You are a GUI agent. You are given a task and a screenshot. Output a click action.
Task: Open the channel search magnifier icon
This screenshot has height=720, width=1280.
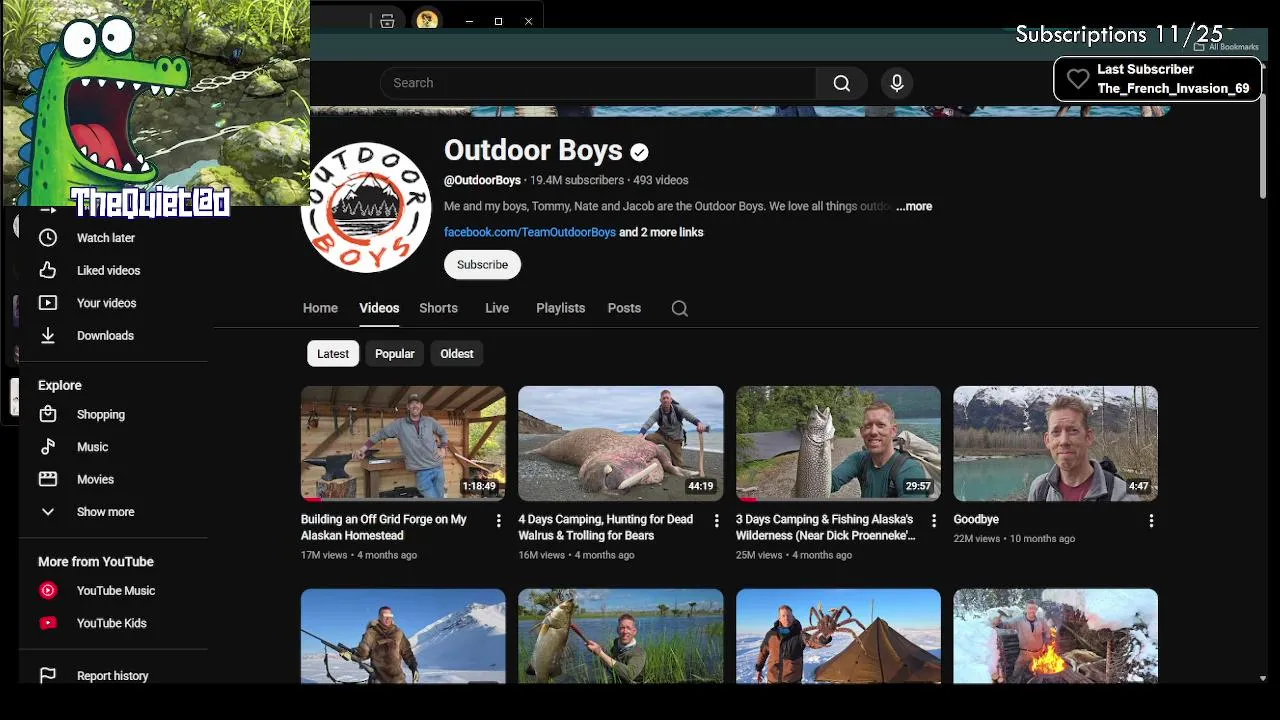[680, 308]
